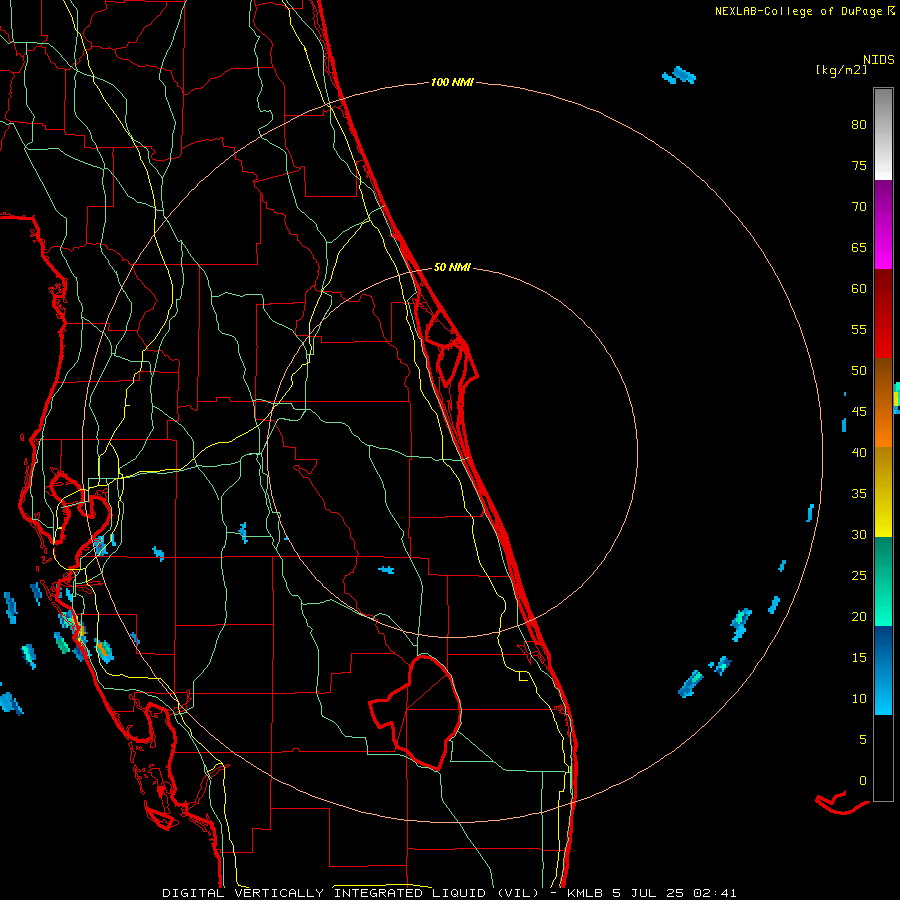
Task: Click the 20 value on the VIL scale
Action: pos(859,617)
